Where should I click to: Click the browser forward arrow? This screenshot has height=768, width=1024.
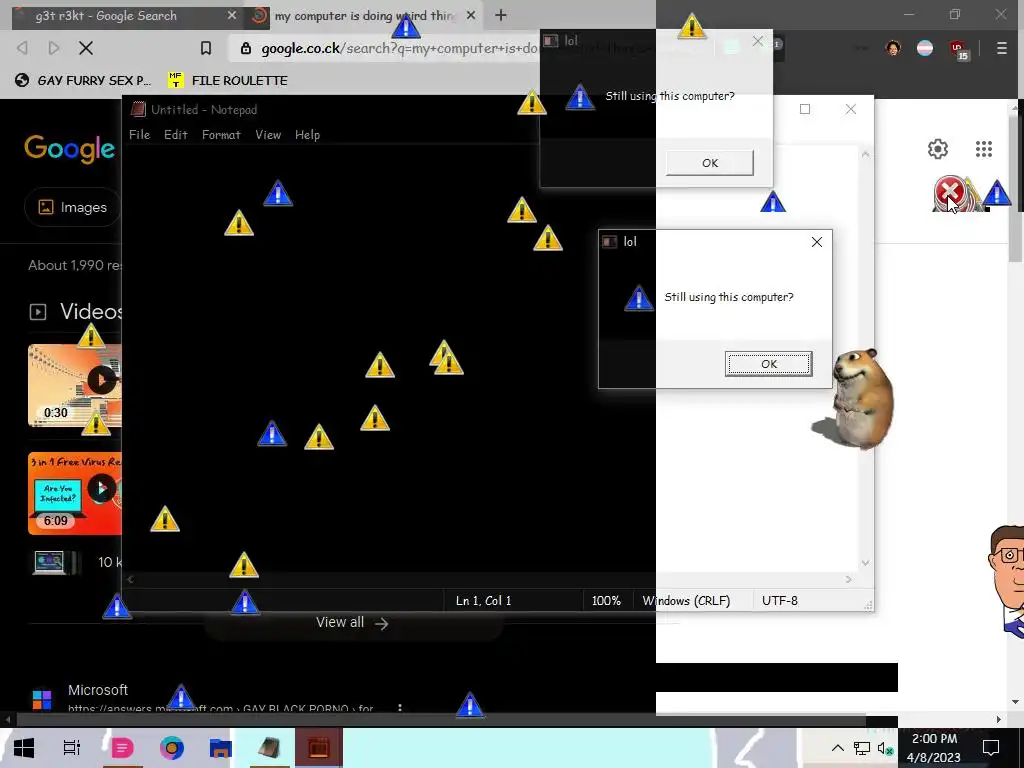(x=54, y=48)
